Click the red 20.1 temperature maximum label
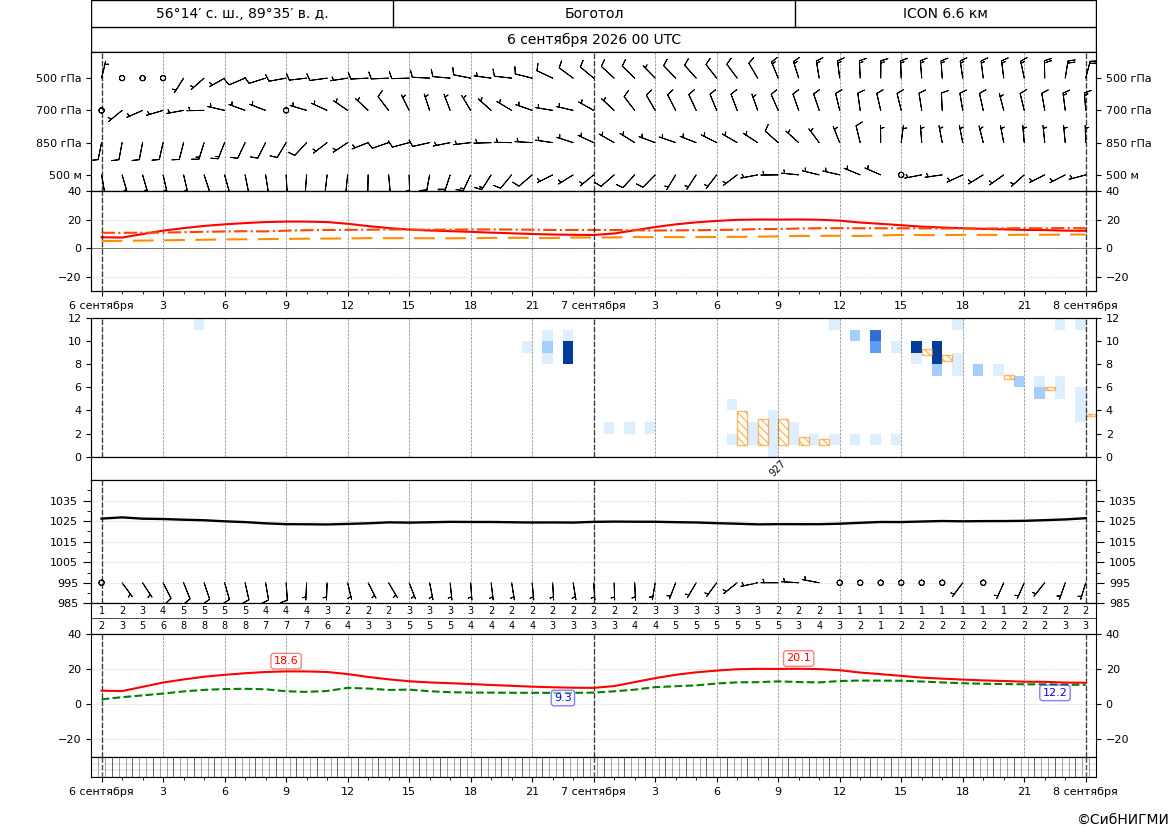 pyautogui.click(x=798, y=658)
